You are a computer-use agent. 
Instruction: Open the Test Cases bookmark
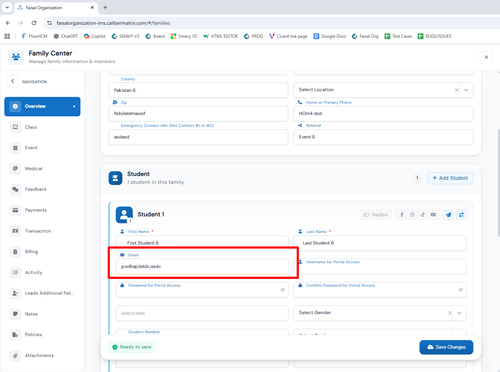pos(398,36)
